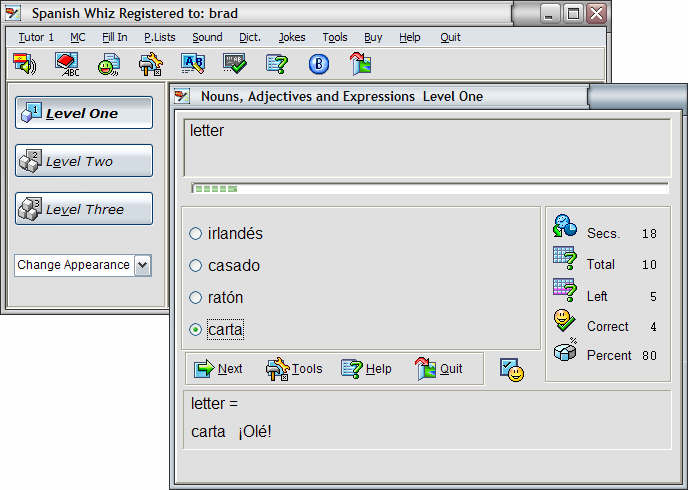Open the Jokes menu
The width and height of the screenshot is (688, 490).
click(292, 37)
